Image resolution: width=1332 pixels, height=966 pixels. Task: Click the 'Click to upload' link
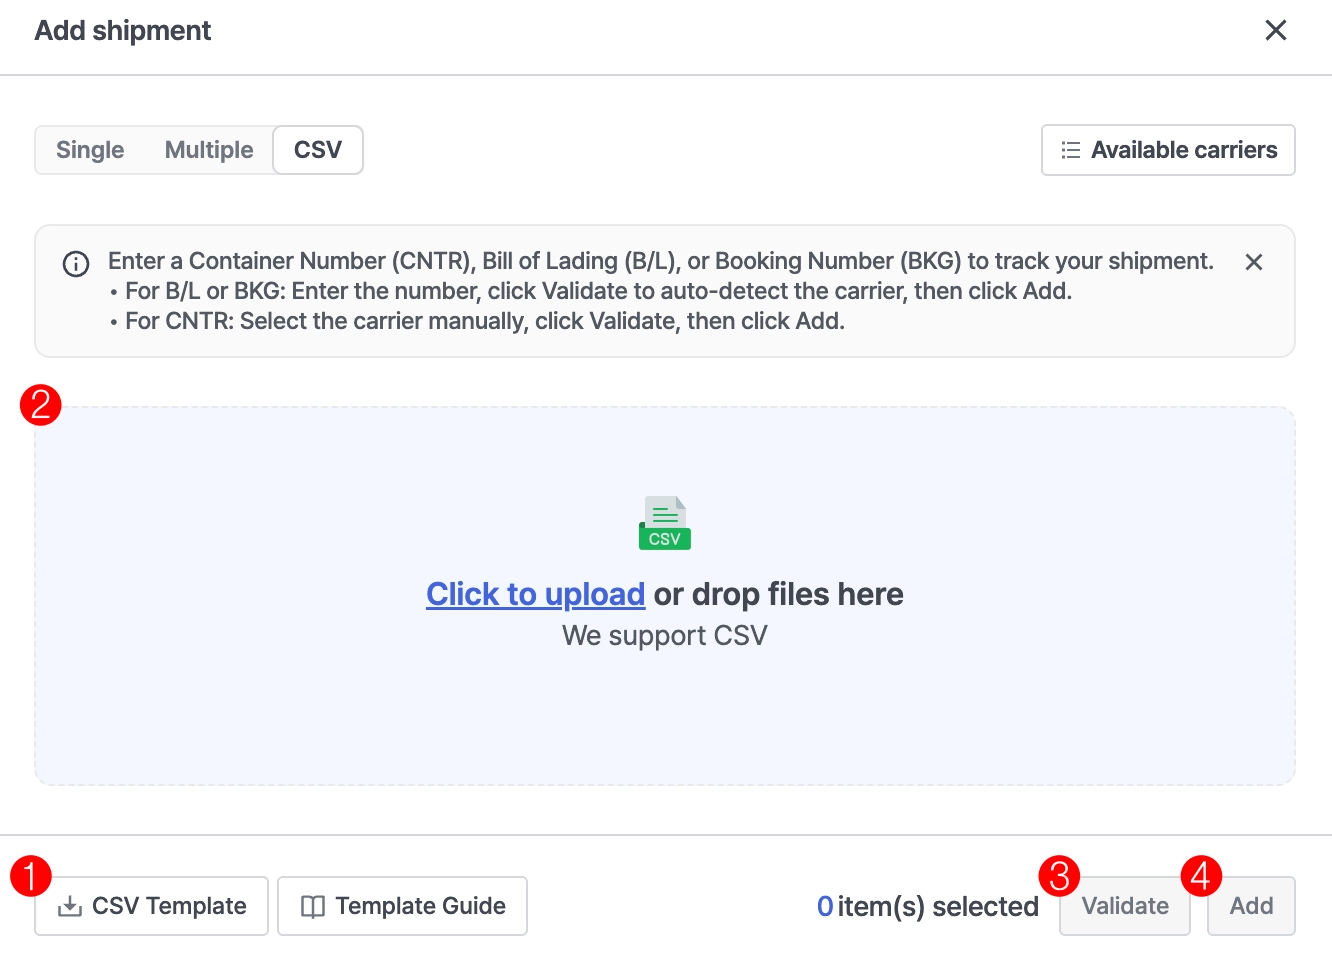(x=535, y=594)
